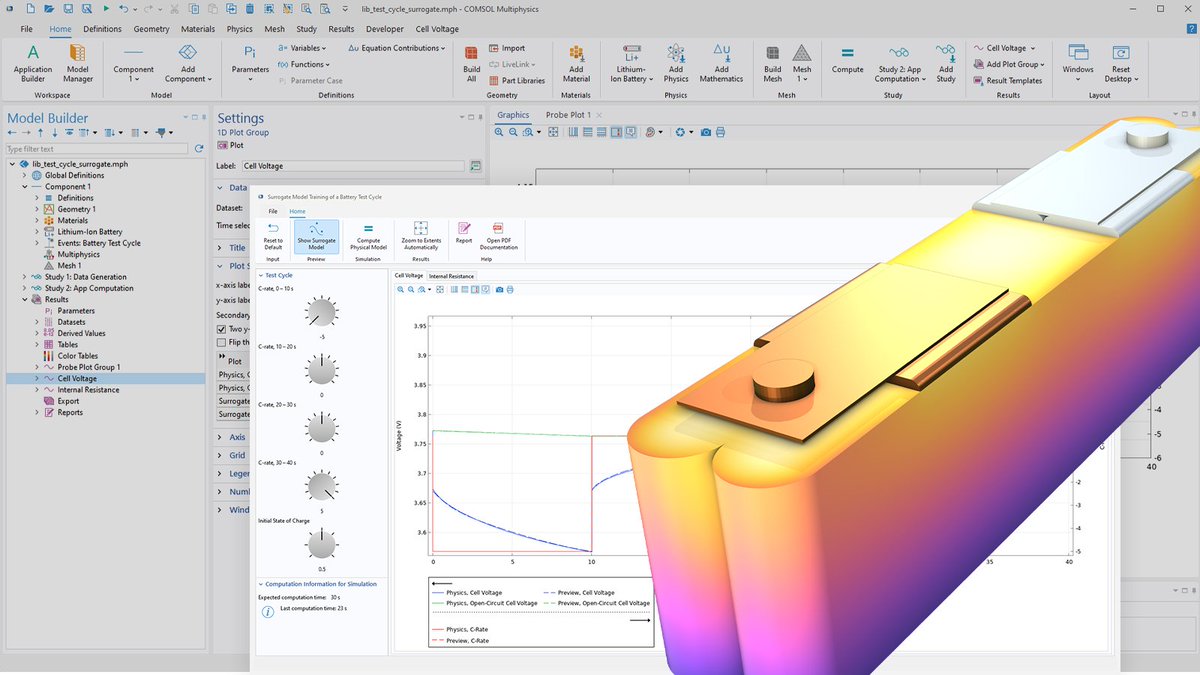
Task: Select Internal Resistance in Model Builder tree
Action: coord(88,390)
